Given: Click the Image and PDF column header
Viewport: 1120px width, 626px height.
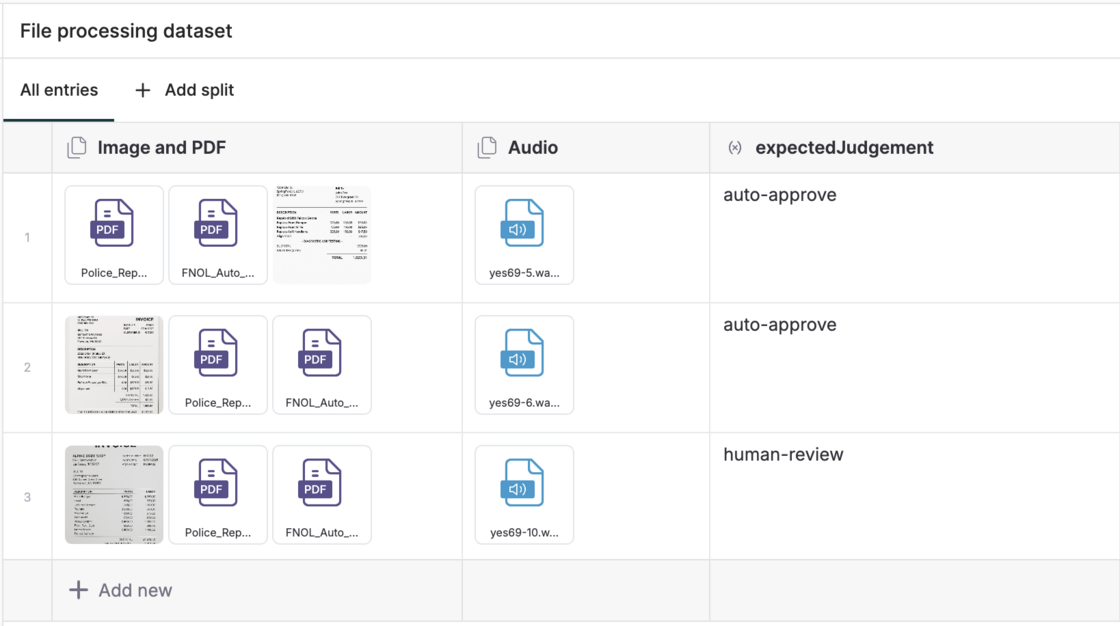Looking at the screenshot, I should click(257, 147).
